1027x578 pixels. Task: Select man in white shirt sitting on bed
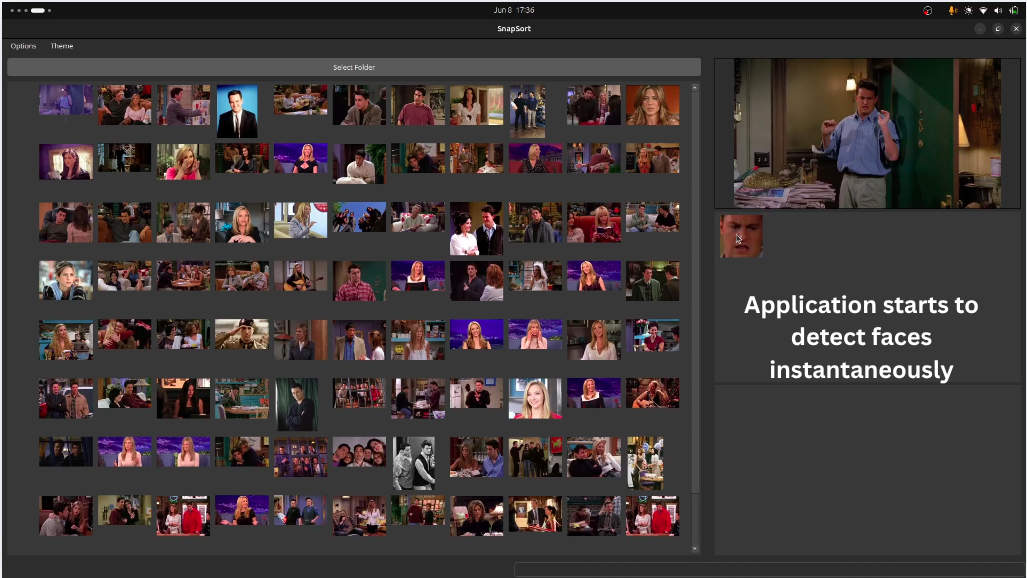click(x=359, y=163)
